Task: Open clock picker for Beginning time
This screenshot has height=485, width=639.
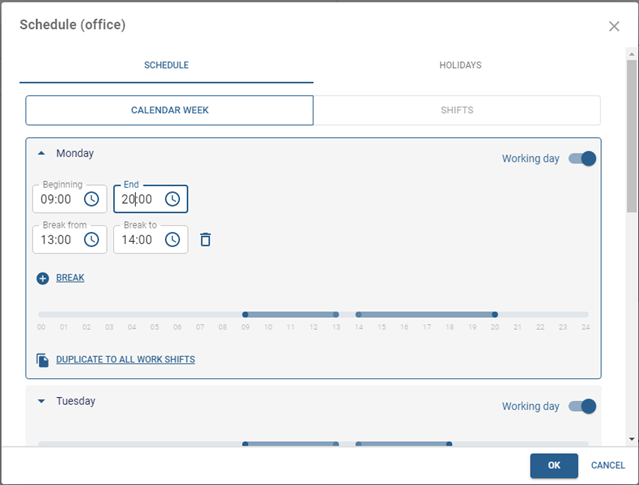Action: (x=92, y=199)
